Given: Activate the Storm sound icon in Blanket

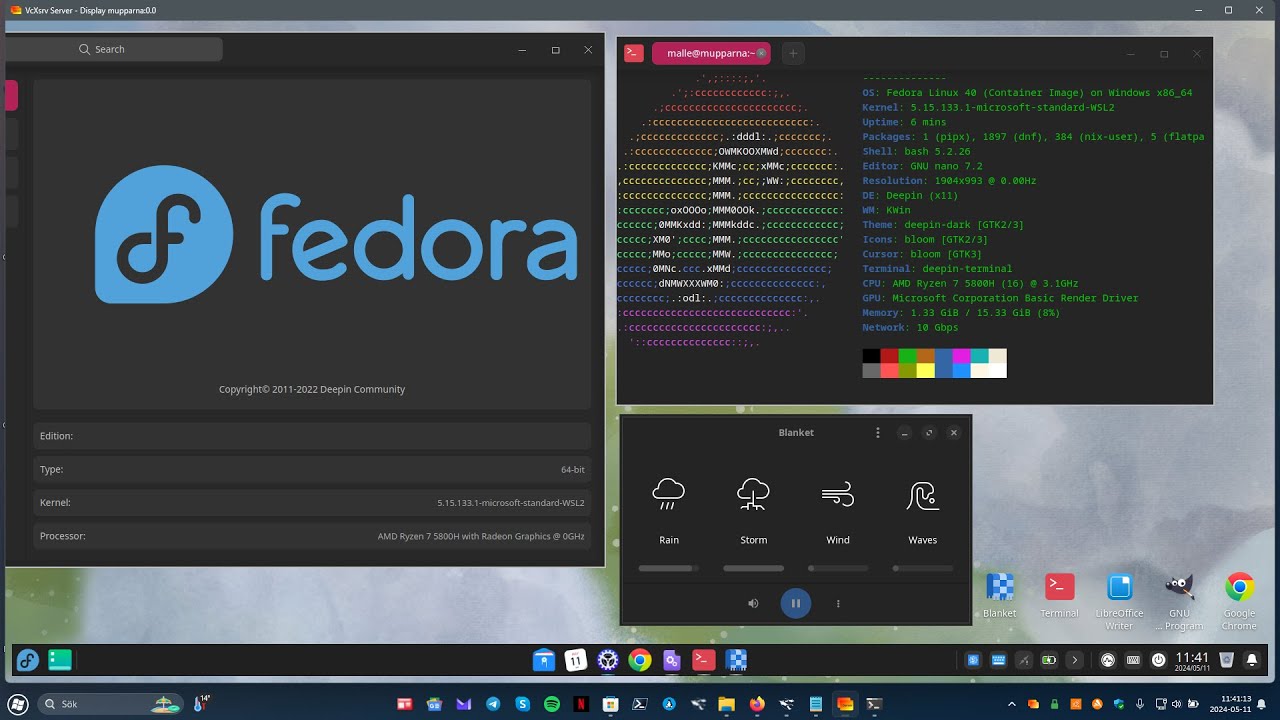Looking at the screenshot, I should [753, 495].
